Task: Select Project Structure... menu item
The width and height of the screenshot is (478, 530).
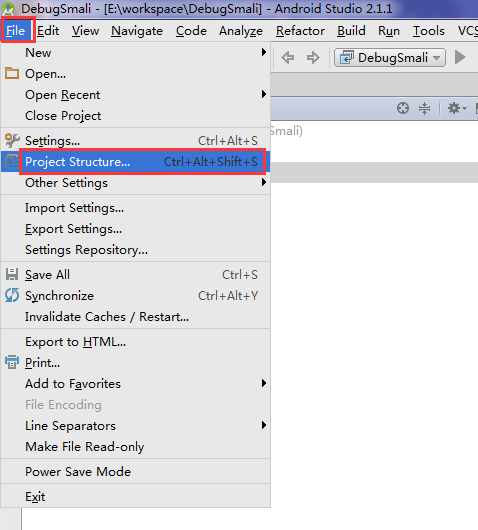Action: coord(135,162)
